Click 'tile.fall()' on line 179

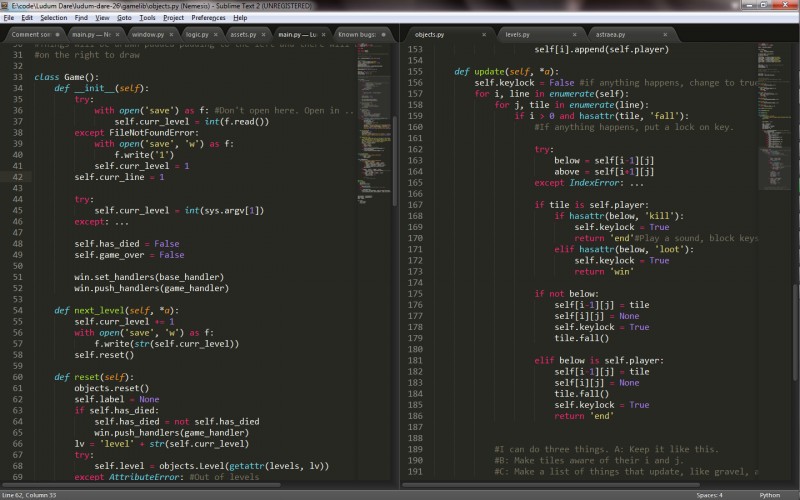582,338
